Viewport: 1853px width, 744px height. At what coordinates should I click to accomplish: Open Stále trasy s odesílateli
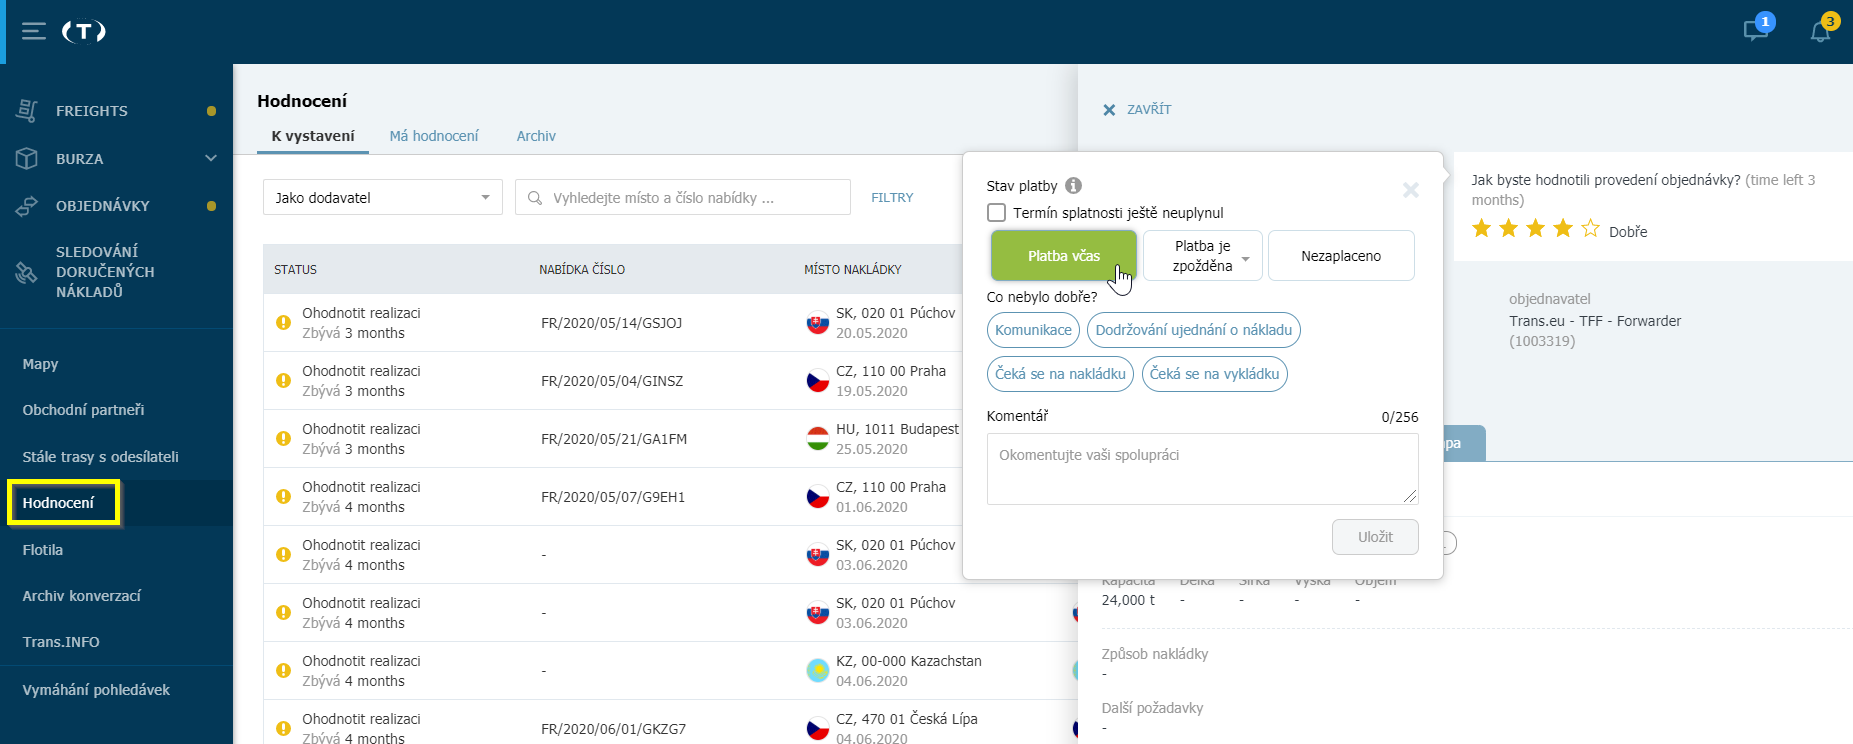click(101, 457)
